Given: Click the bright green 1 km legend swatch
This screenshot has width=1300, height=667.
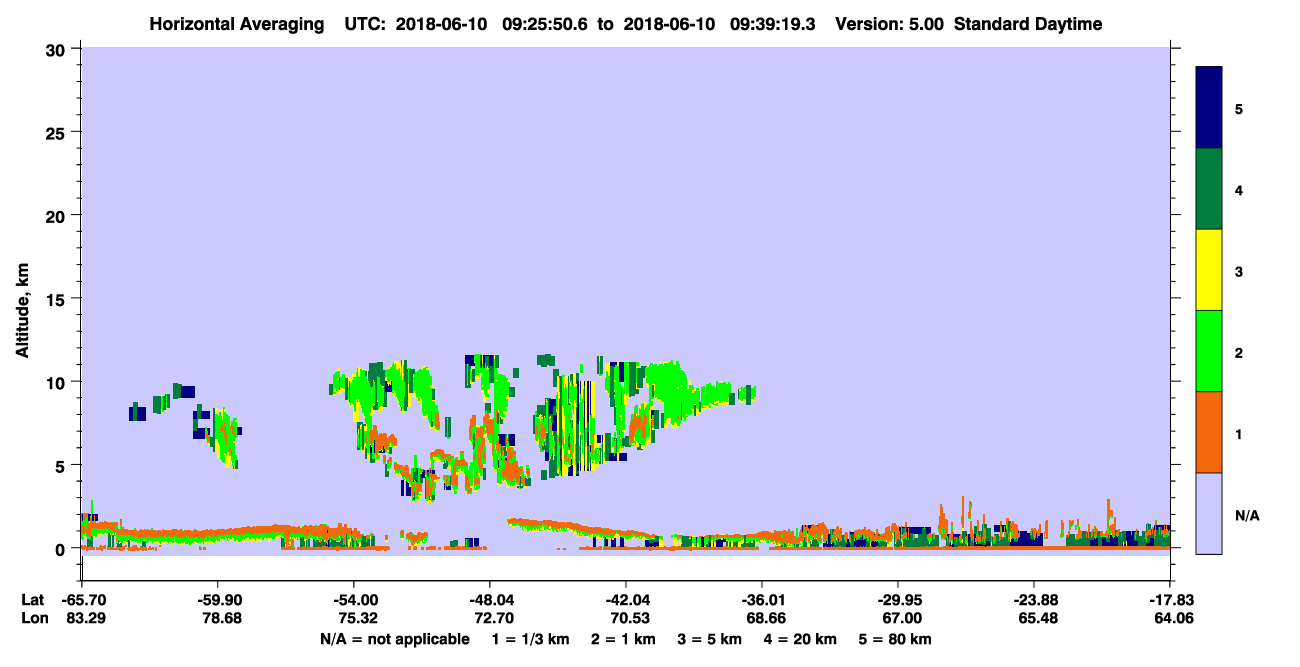Looking at the screenshot, I should tap(1209, 351).
